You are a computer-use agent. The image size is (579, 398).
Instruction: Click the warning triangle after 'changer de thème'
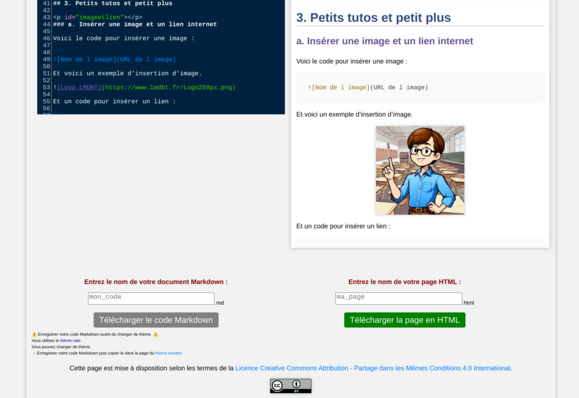pyautogui.click(x=155, y=334)
